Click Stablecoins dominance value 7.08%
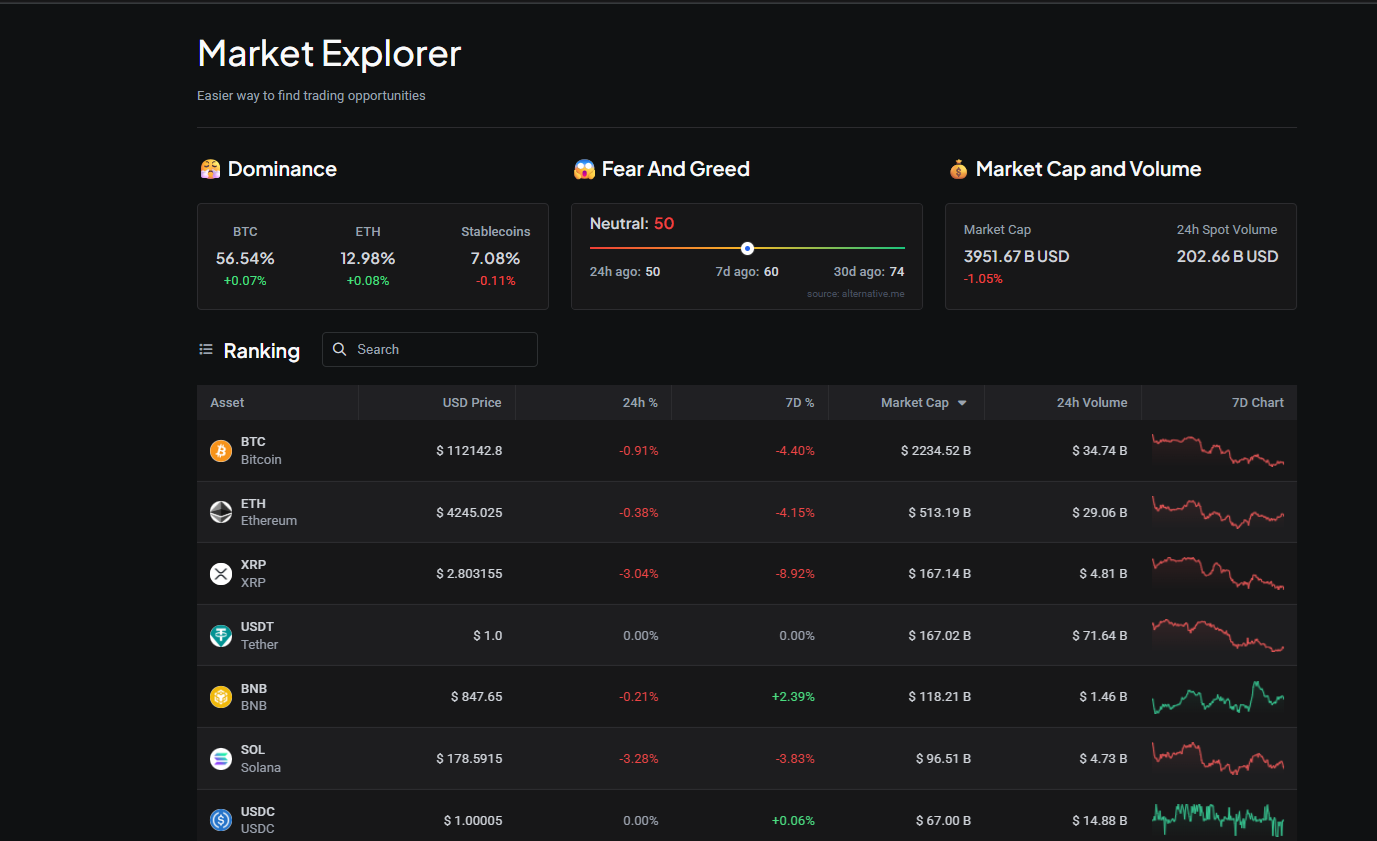 click(495, 259)
